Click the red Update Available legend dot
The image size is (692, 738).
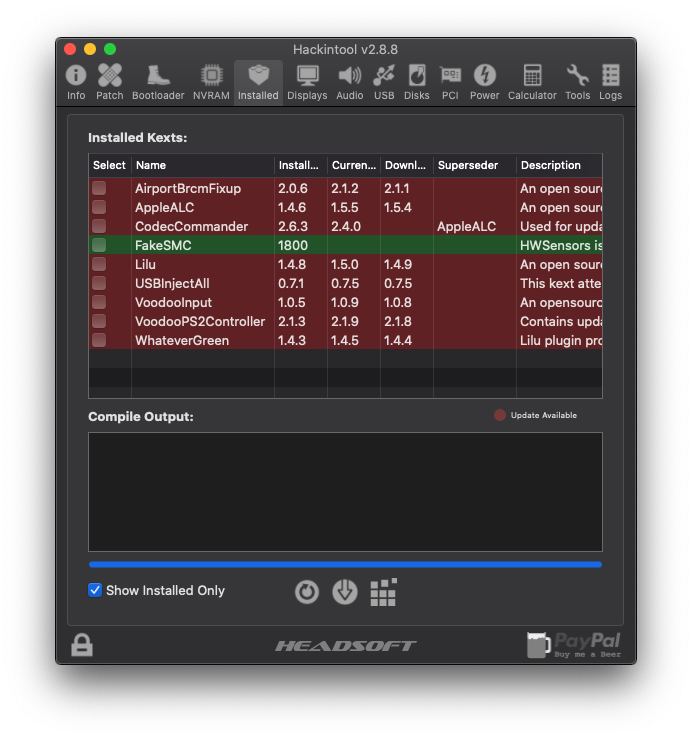(x=499, y=415)
